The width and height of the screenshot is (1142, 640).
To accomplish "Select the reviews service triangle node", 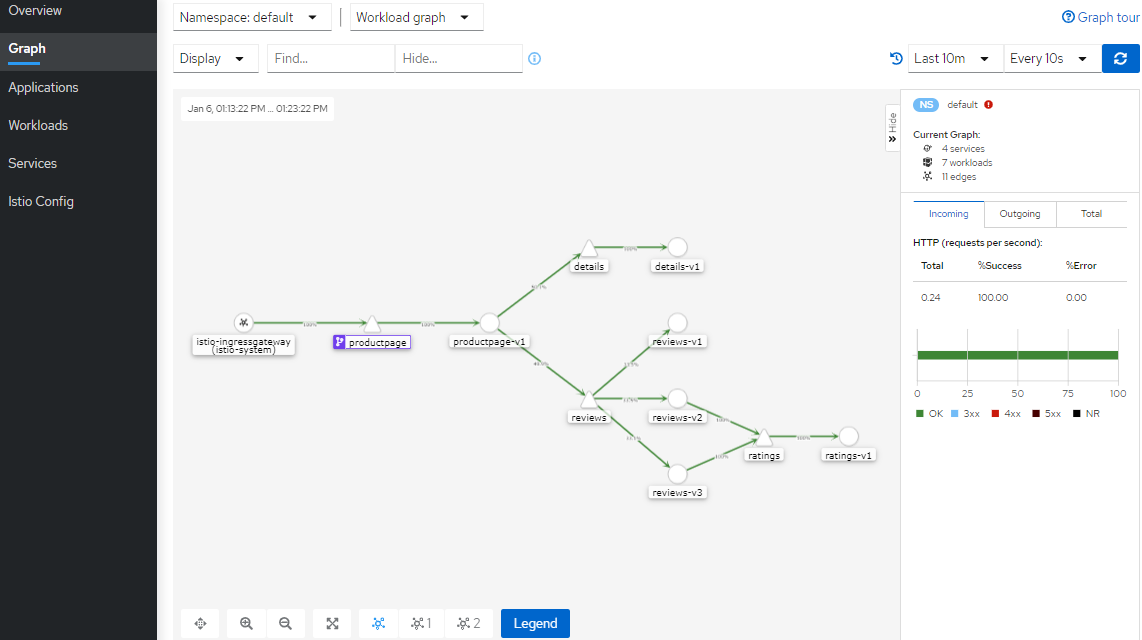I will (x=588, y=400).
